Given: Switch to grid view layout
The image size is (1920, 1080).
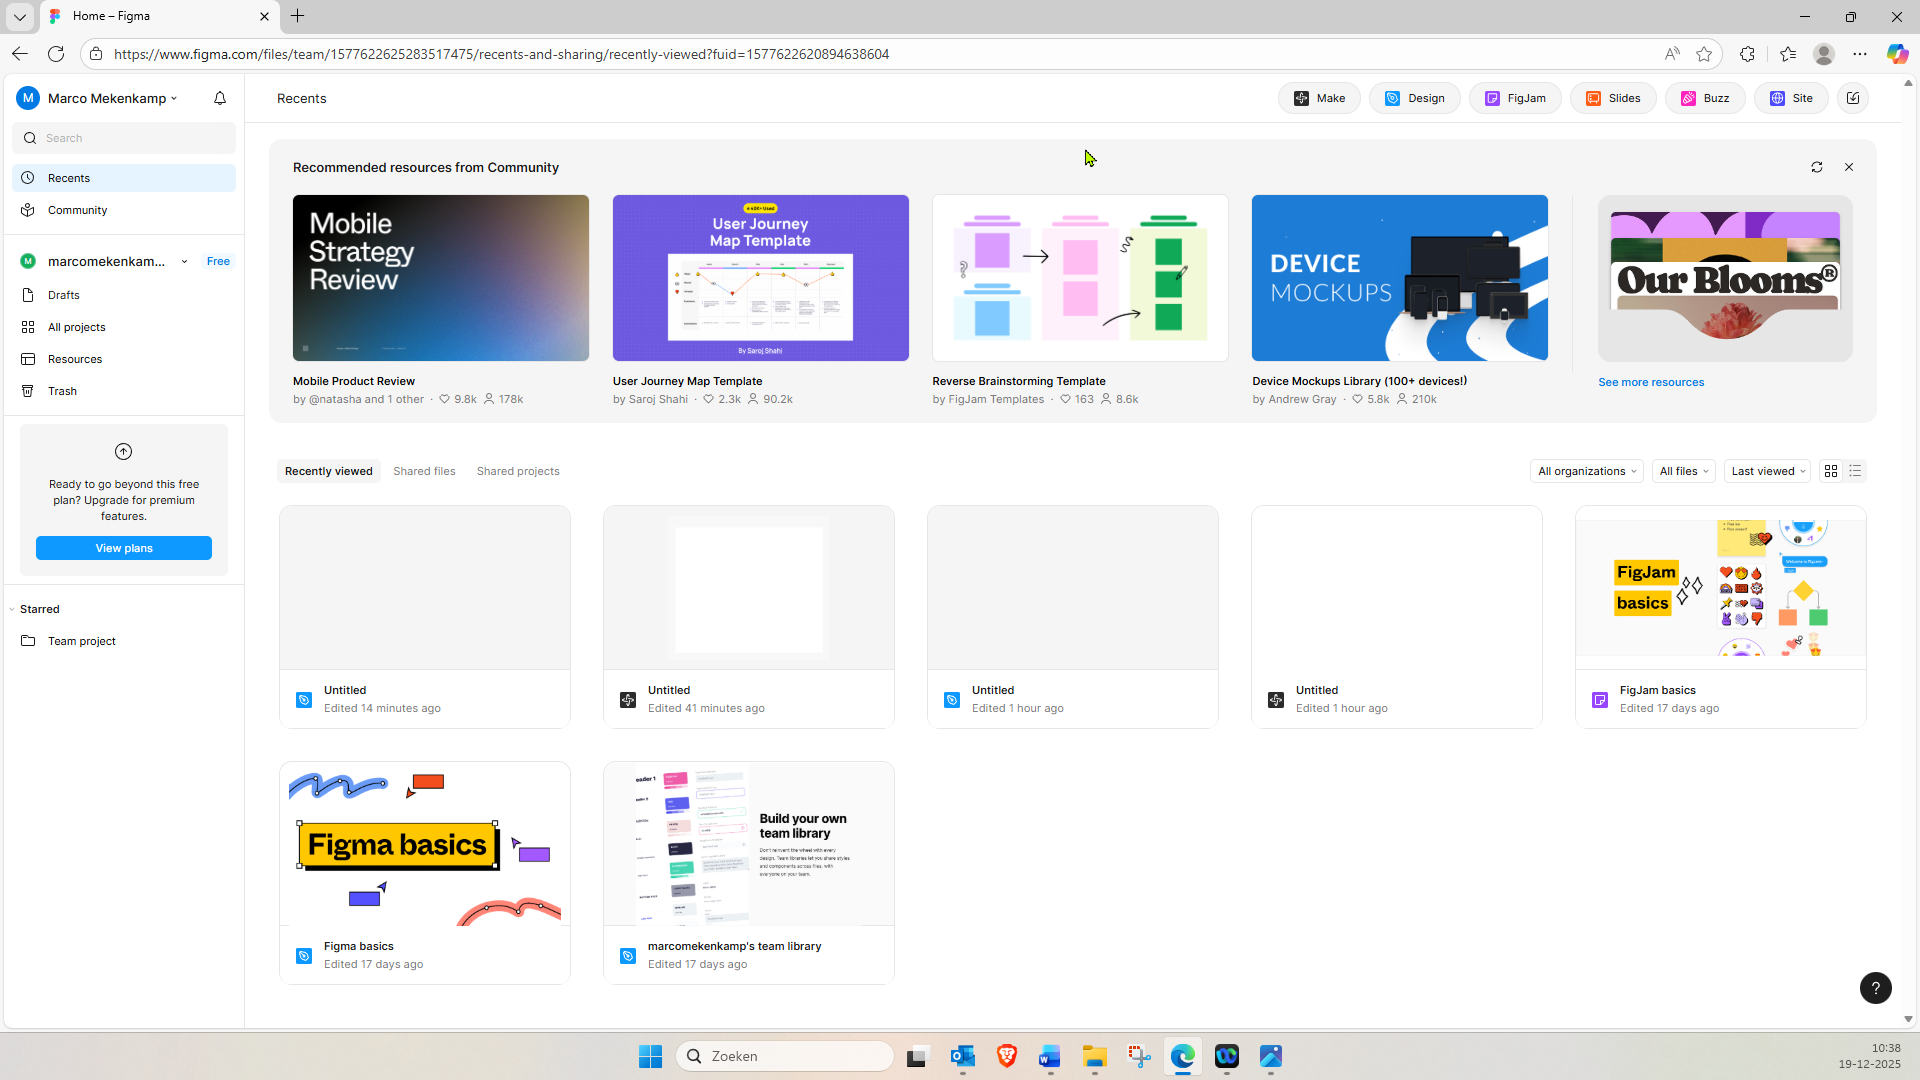Looking at the screenshot, I should (1831, 471).
